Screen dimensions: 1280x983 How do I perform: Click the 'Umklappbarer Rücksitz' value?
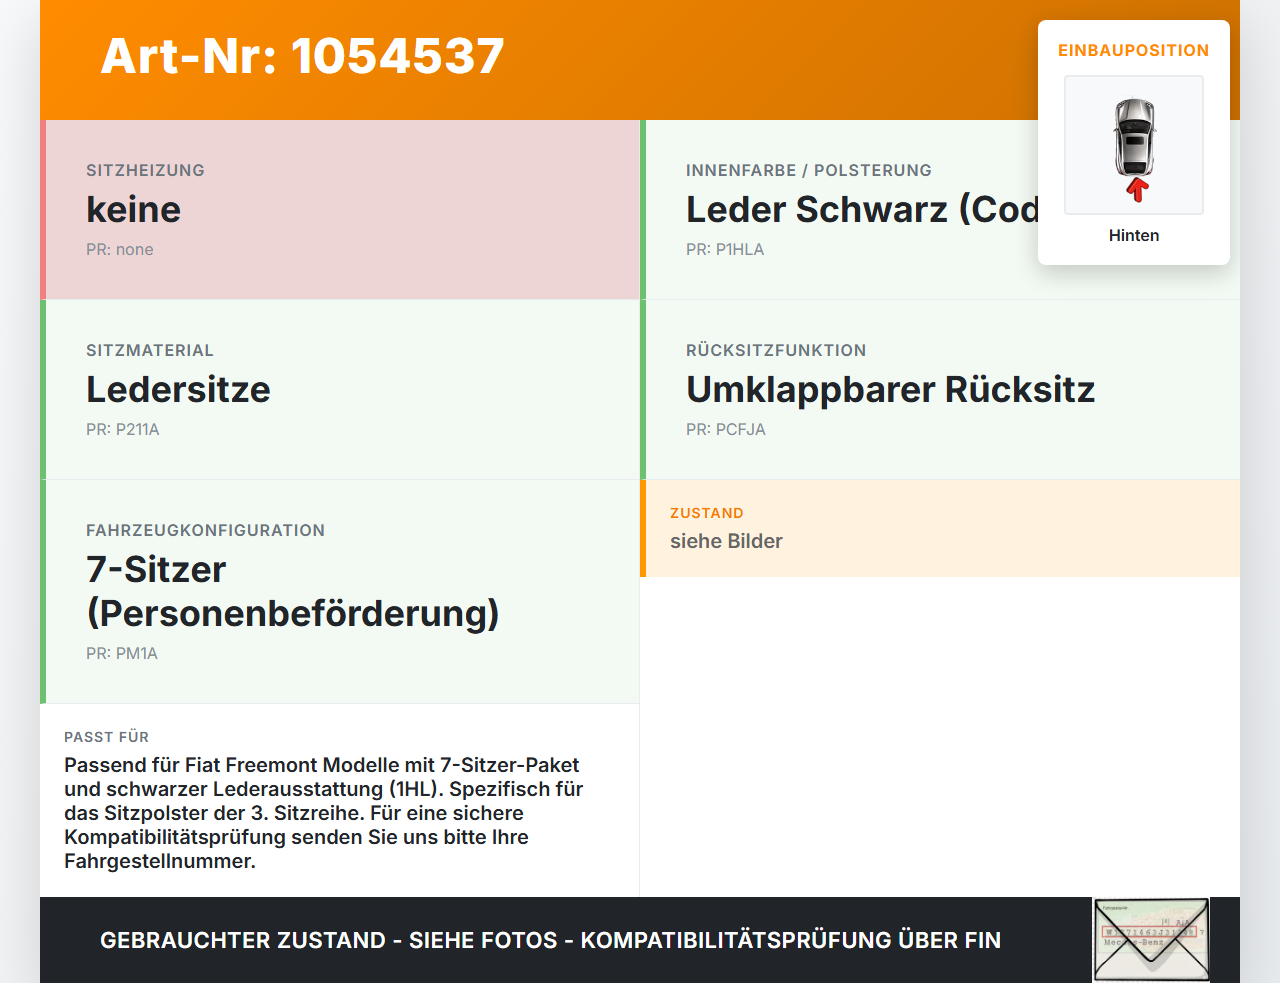(x=891, y=389)
